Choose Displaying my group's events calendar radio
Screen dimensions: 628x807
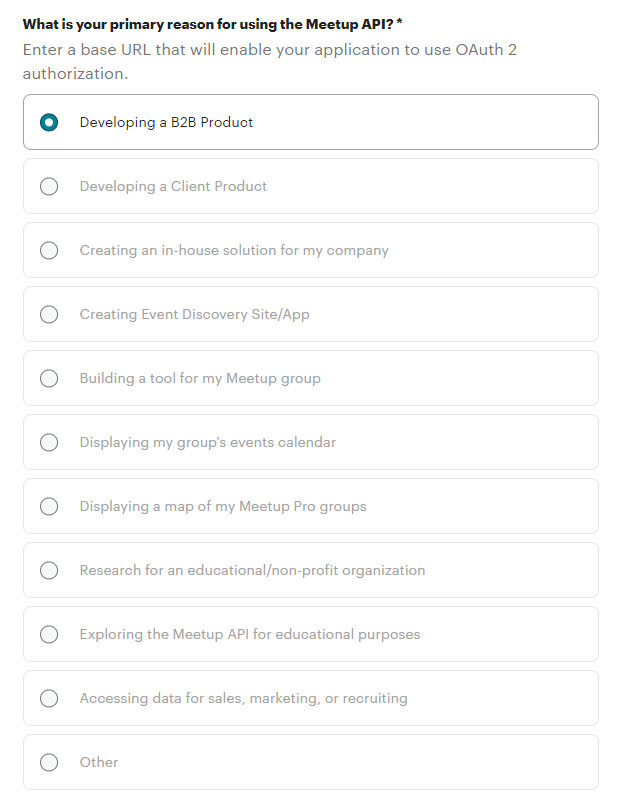[x=49, y=442]
